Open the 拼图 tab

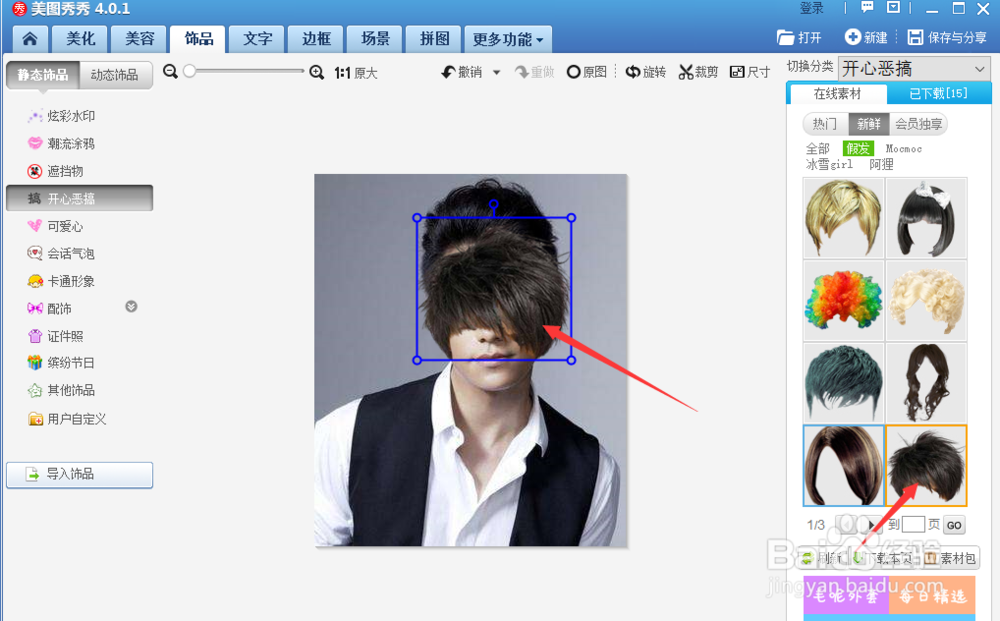point(434,39)
